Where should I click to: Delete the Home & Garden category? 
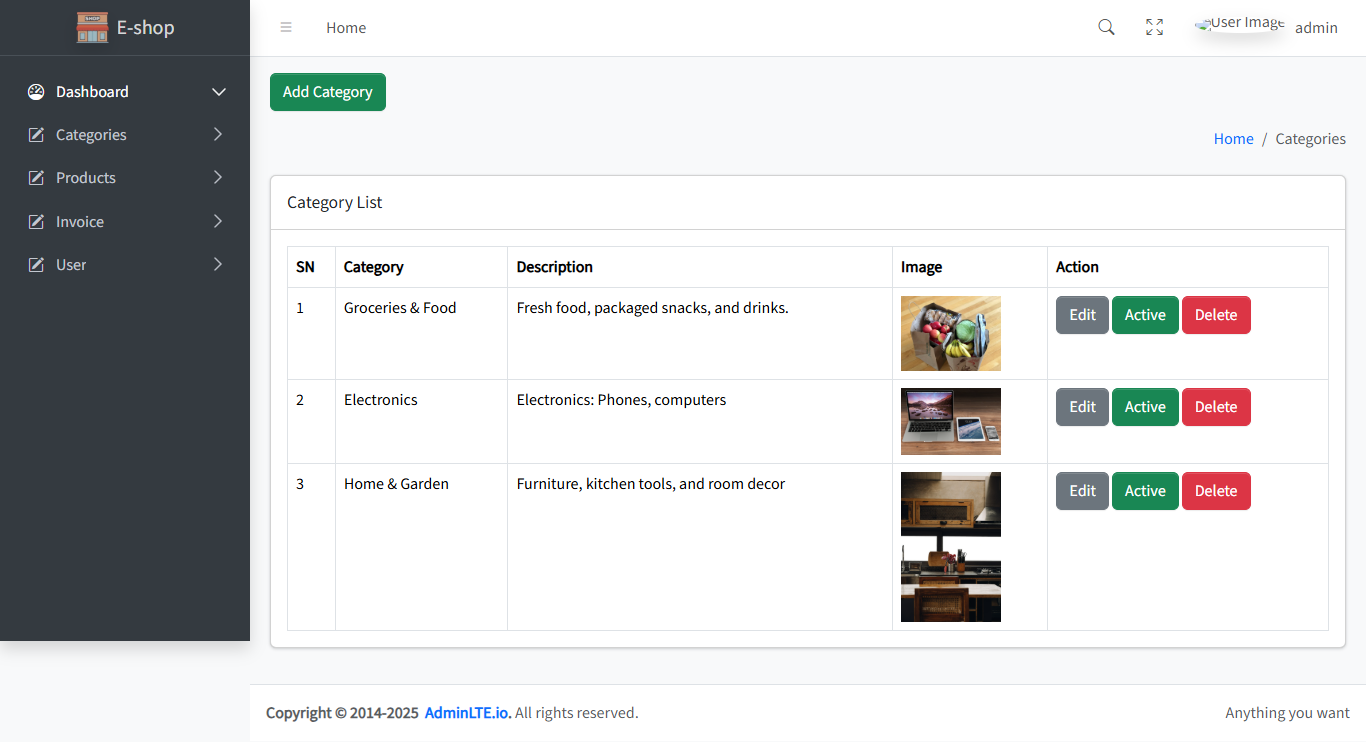coord(1216,491)
